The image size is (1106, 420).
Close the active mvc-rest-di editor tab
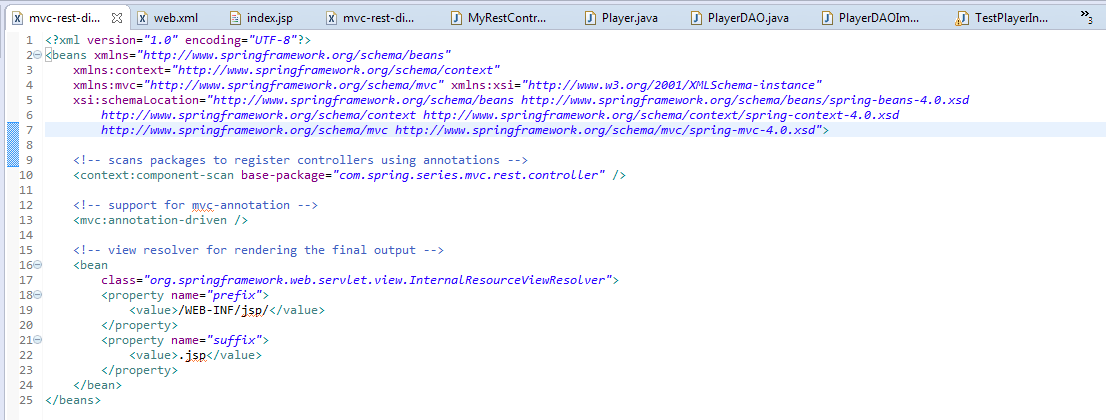click(116, 17)
